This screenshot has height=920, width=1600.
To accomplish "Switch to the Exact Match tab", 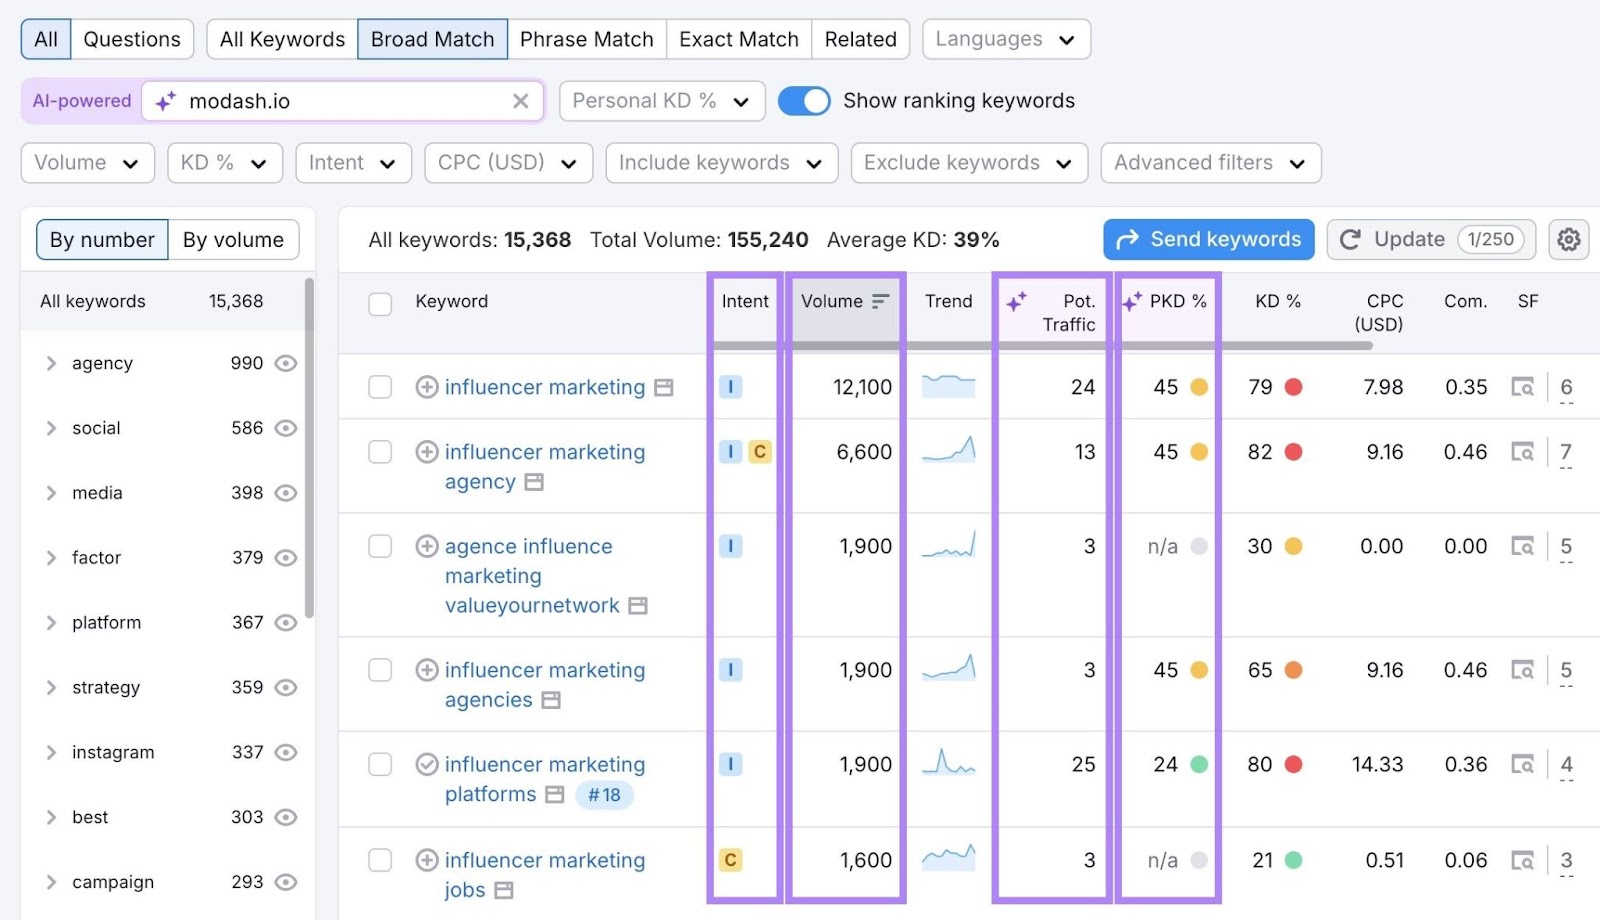I will click(x=739, y=39).
